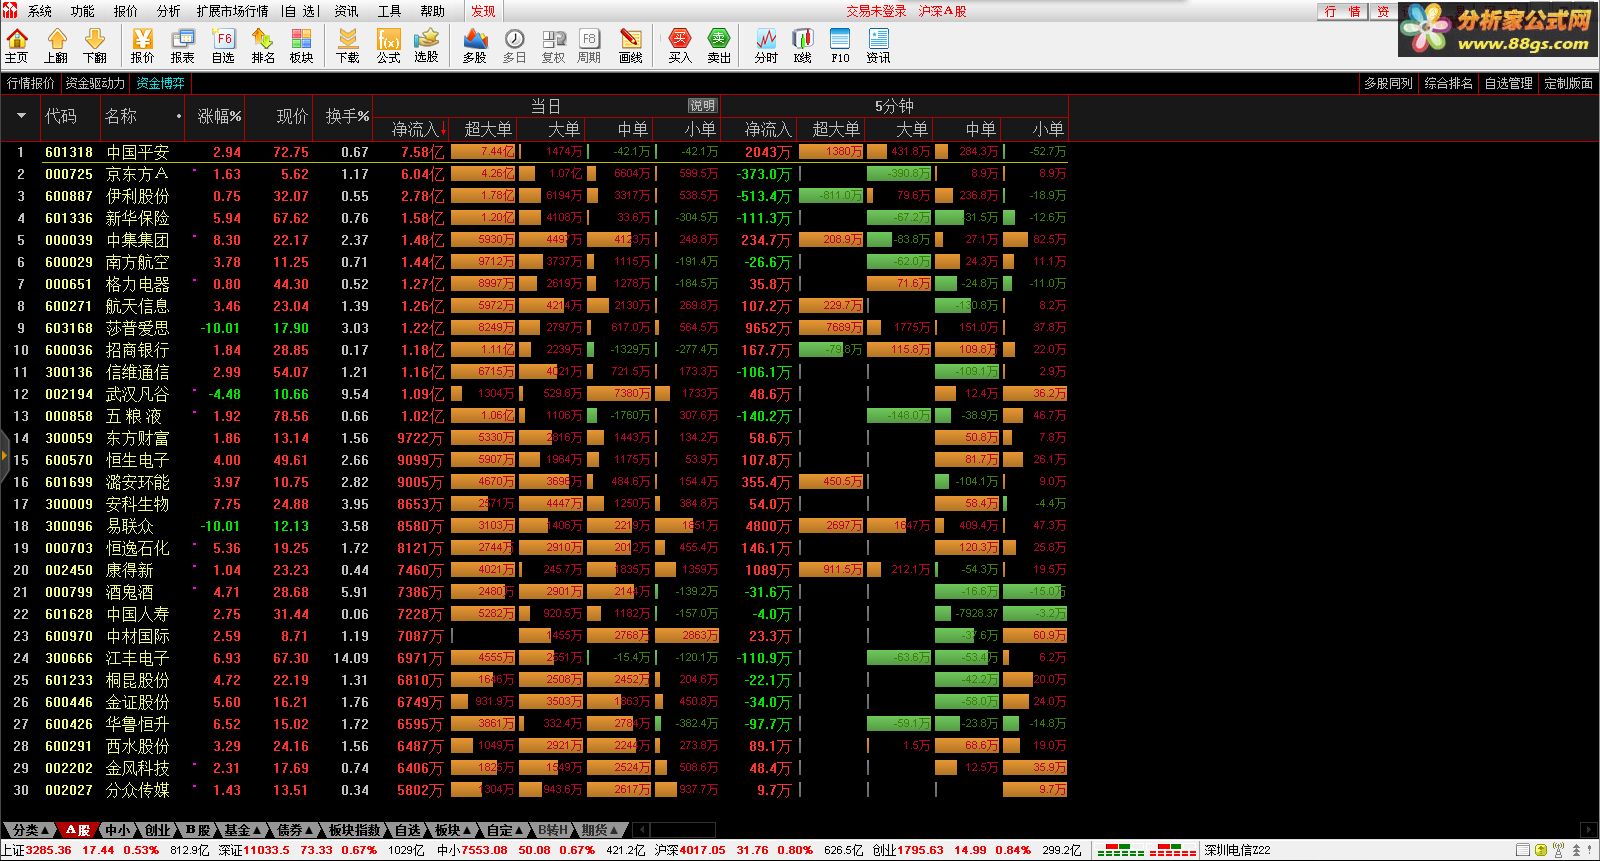This screenshot has width=1600, height=861.
Task: Expand the 债券▲ bottom tab menu
Action: [x=296, y=830]
